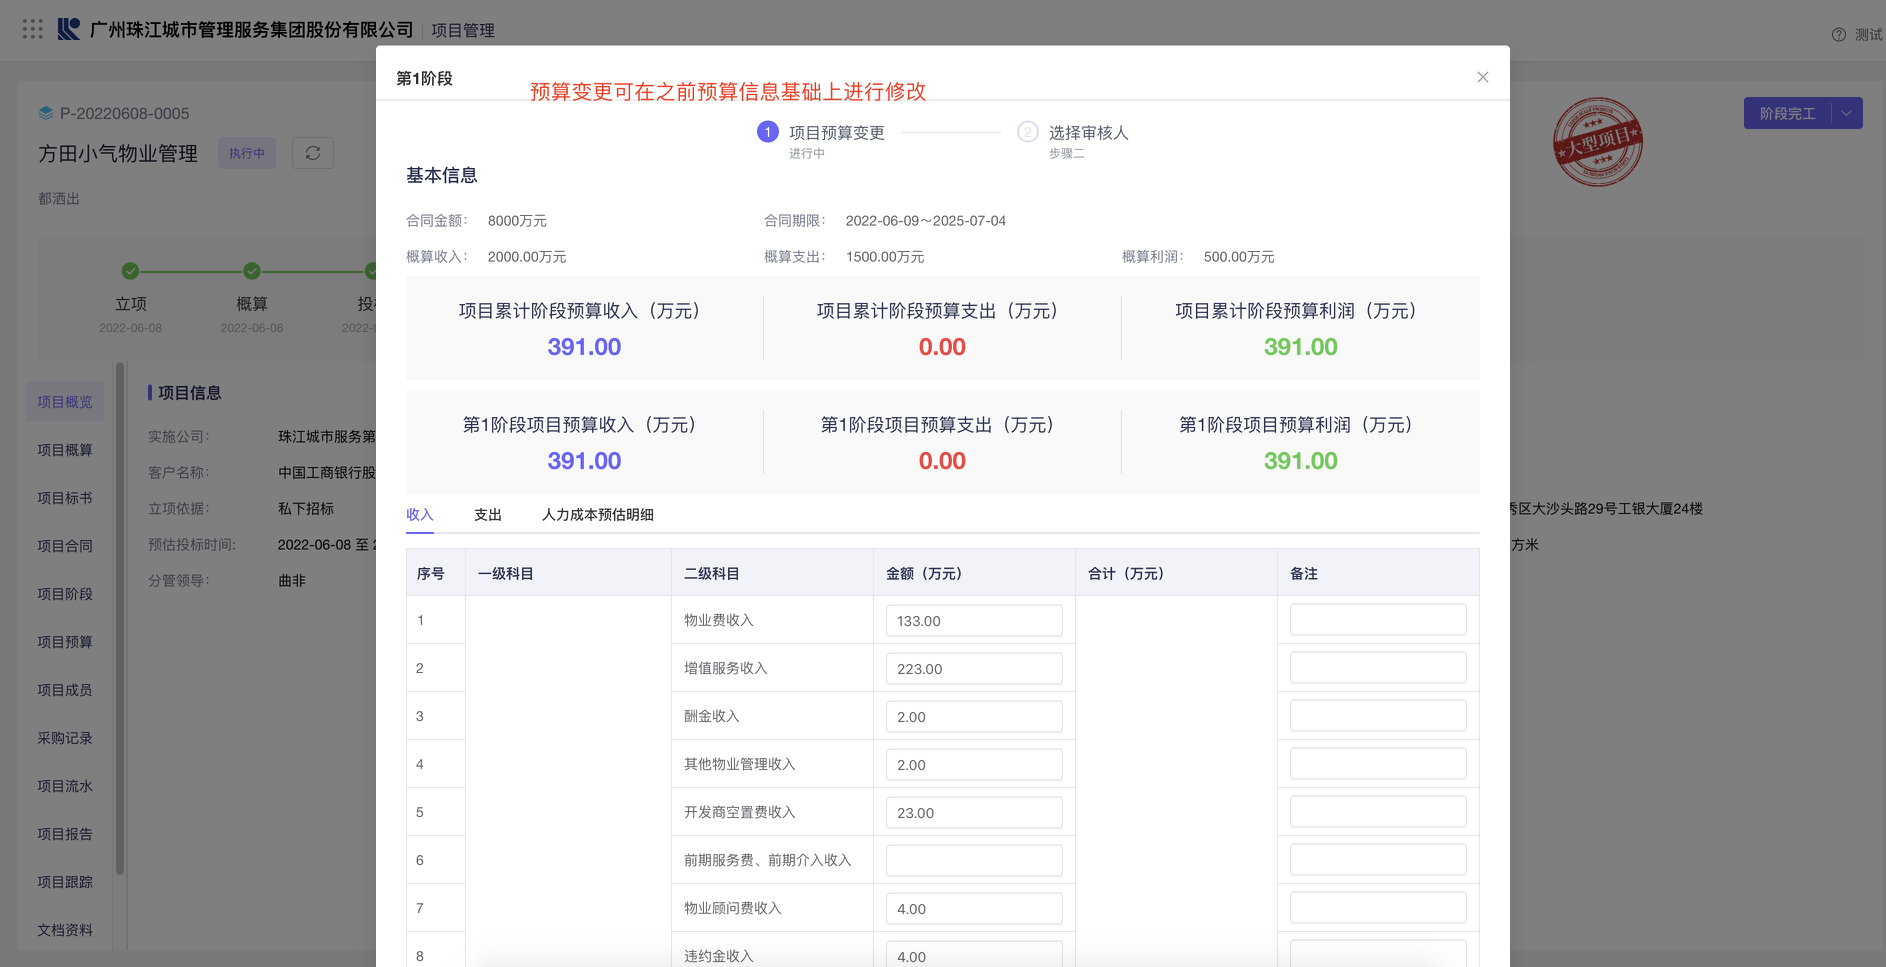The image size is (1886, 967).
Task: Click the project layers icon beside P-20220608-0005
Action: point(46,113)
